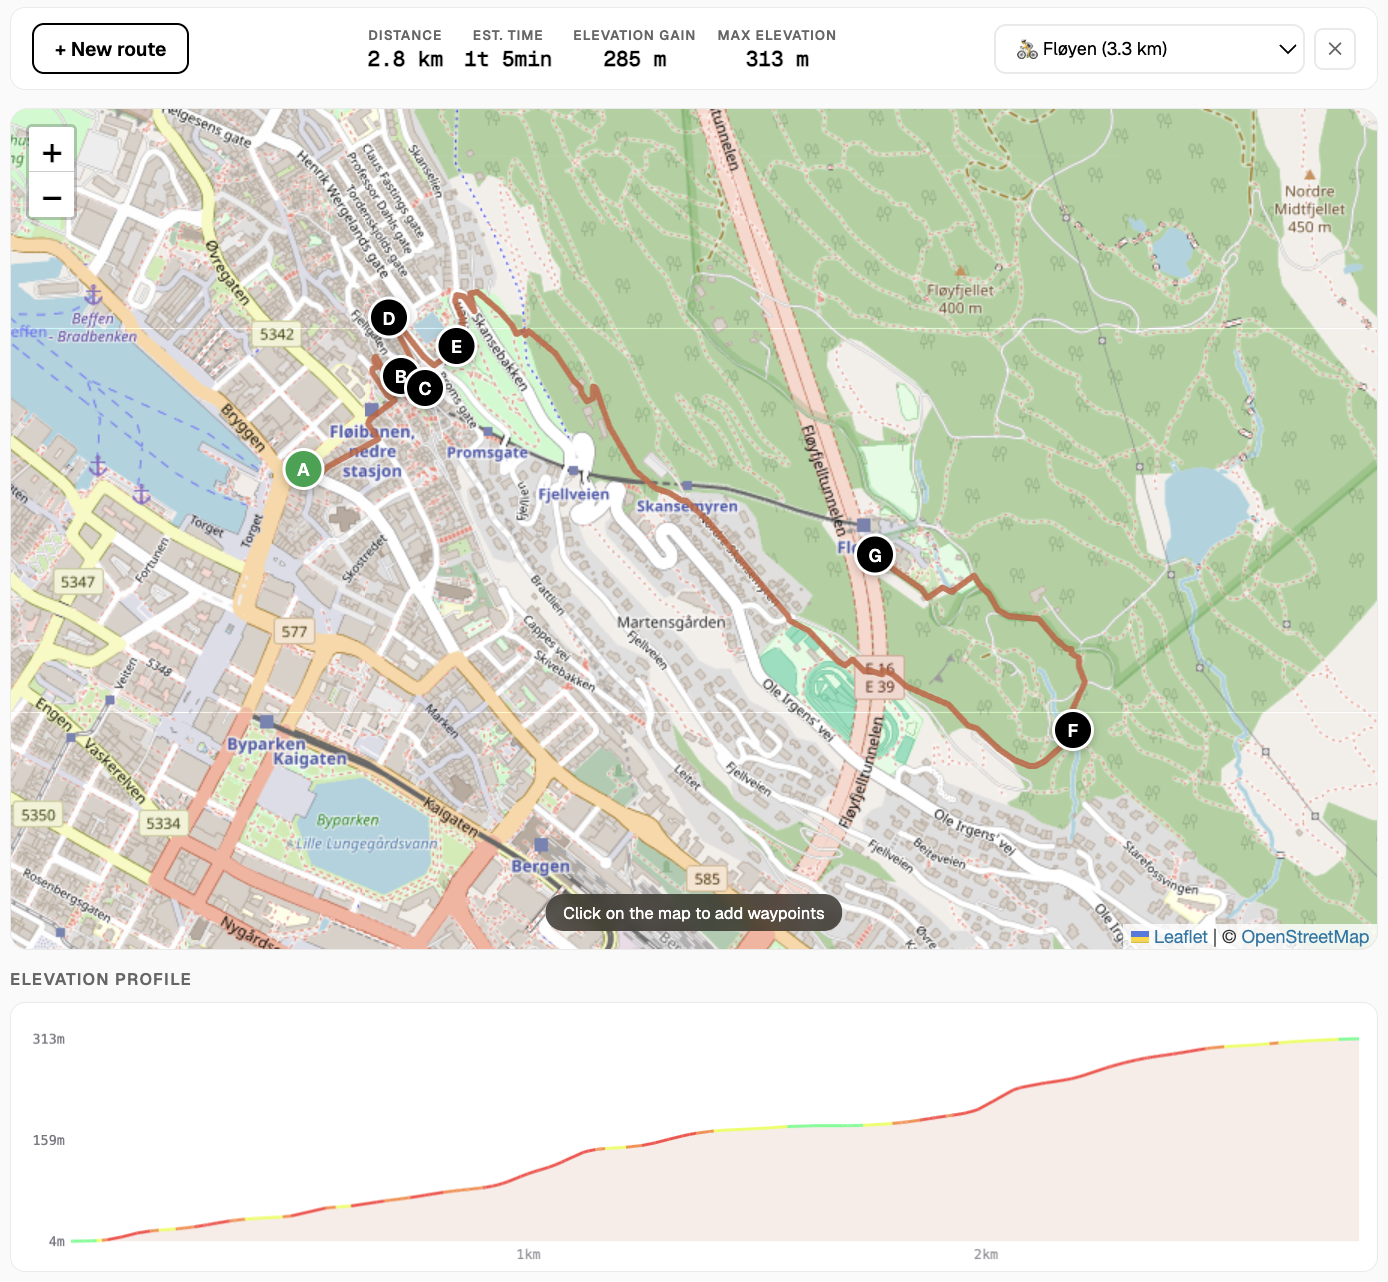
Task: Open the Leaflet link
Action: click(x=1180, y=937)
